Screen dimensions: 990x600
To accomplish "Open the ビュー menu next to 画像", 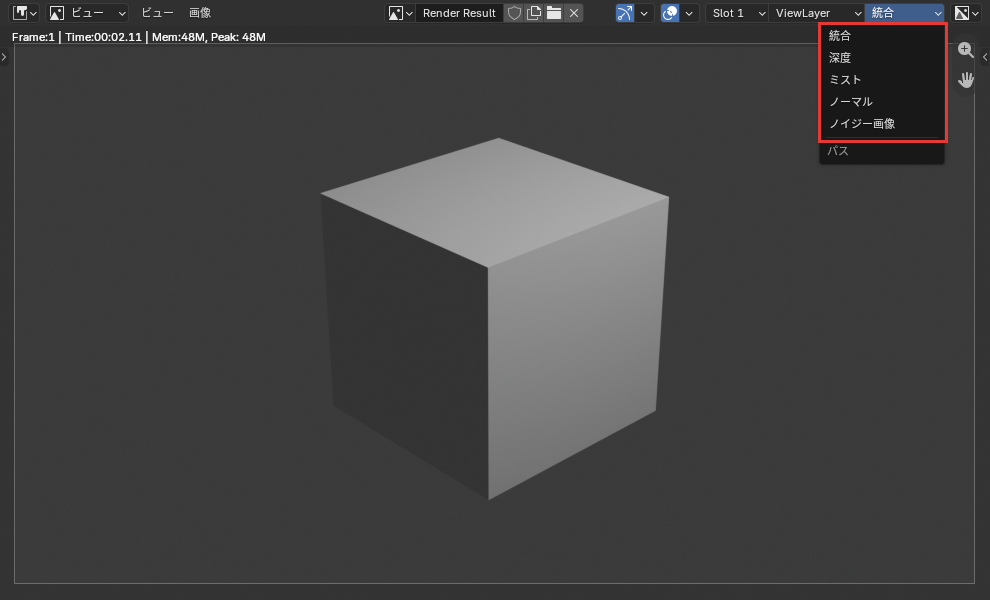I will click(157, 13).
